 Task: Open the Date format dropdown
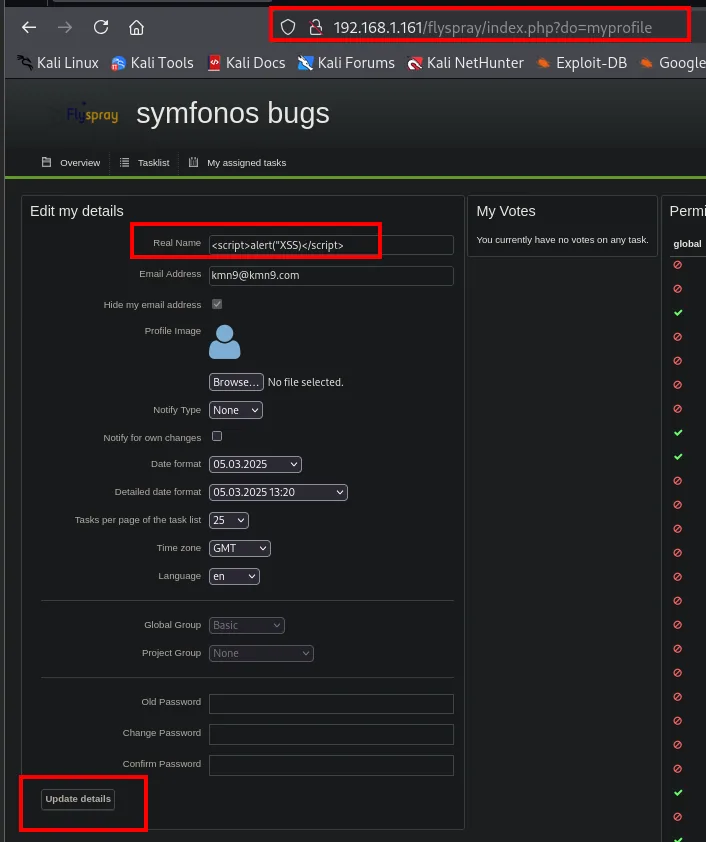click(255, 464)
